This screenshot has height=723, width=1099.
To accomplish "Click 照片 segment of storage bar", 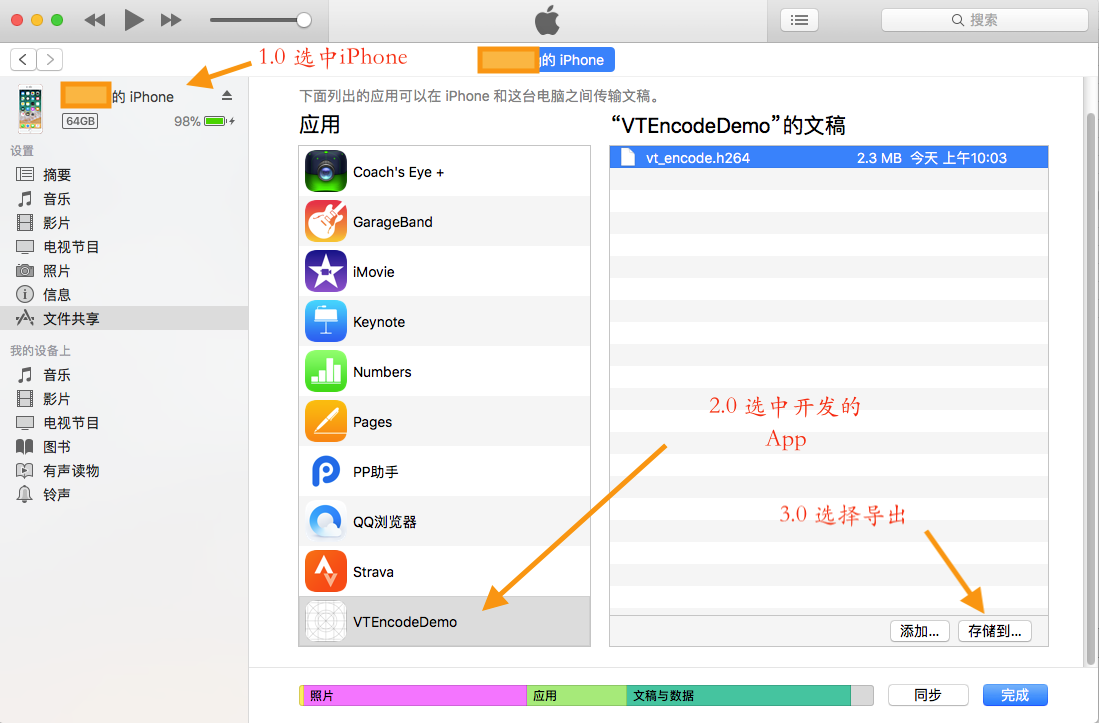I will click(x=415, y=696).
